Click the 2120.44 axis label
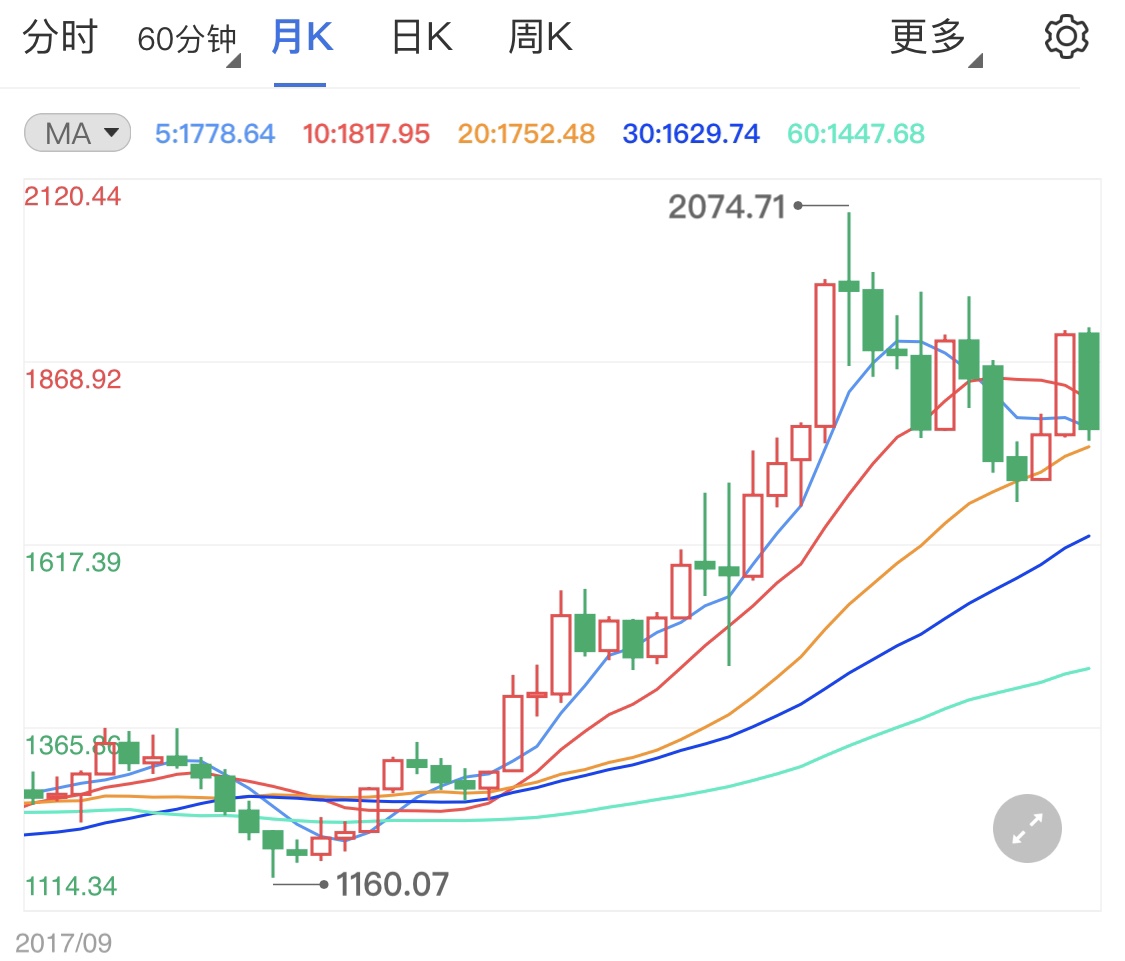Viewport: 1125px width, 961px height. point(72,196)
